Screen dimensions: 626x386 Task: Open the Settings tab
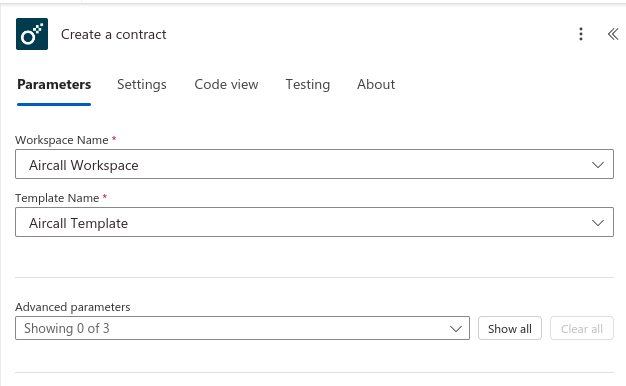[x=142, y=85]
